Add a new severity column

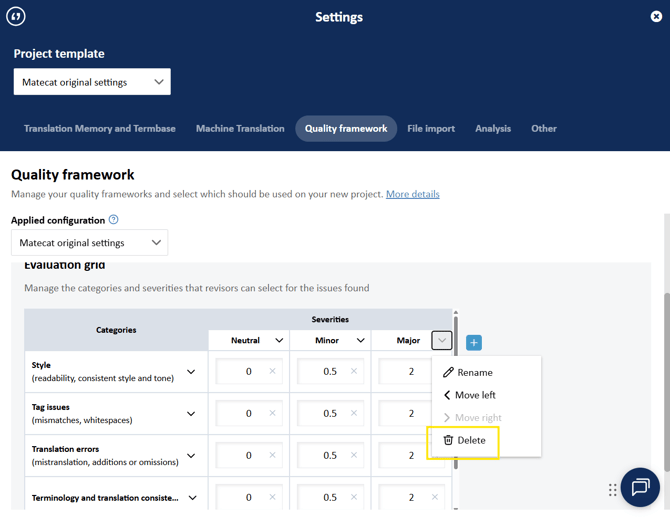pos(474,342)
